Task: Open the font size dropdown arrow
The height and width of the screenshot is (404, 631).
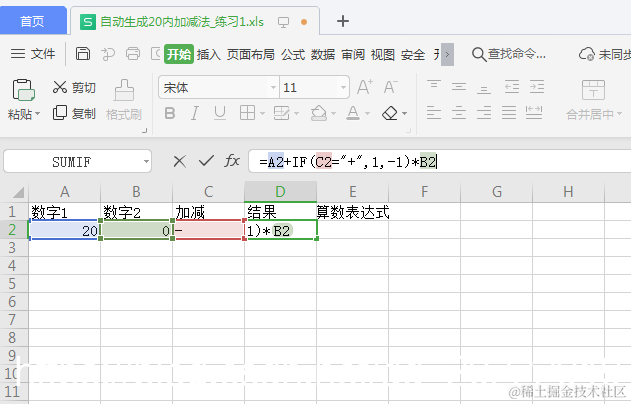Action: (x=343, y=87)
